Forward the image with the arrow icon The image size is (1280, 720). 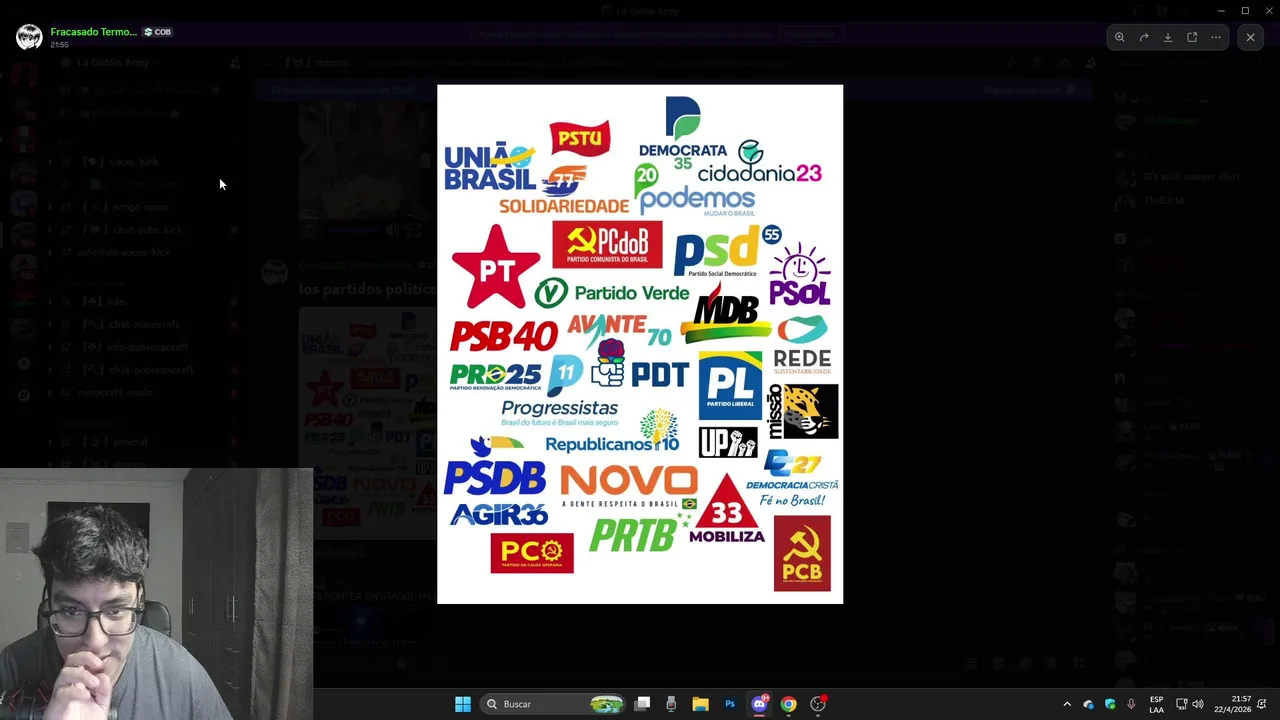[x=1144, y=37]
